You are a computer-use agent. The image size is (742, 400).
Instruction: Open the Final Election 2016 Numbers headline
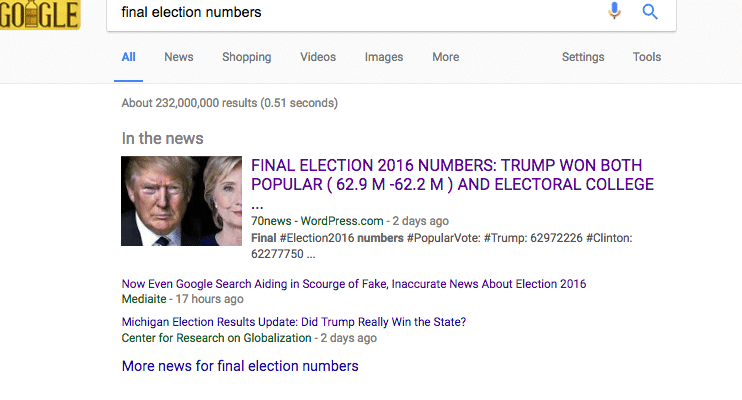click(x=452, y=184)
